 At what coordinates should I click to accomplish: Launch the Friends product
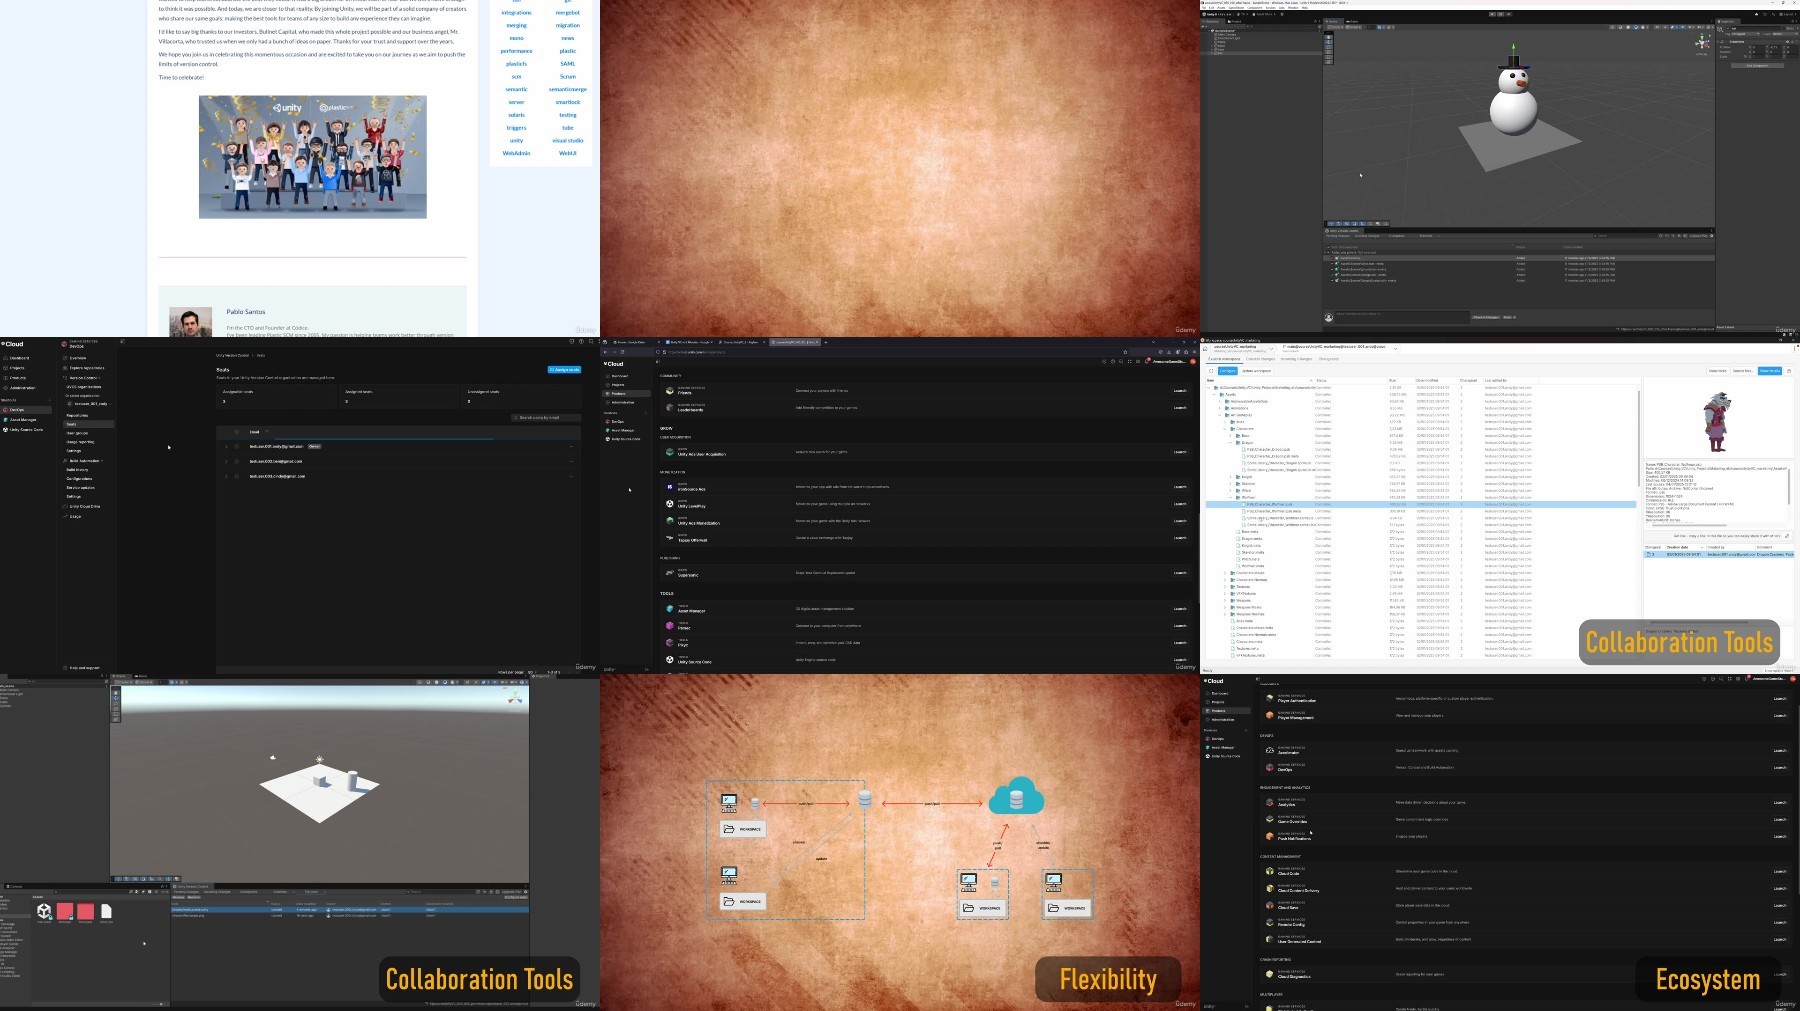[1179, 391]
